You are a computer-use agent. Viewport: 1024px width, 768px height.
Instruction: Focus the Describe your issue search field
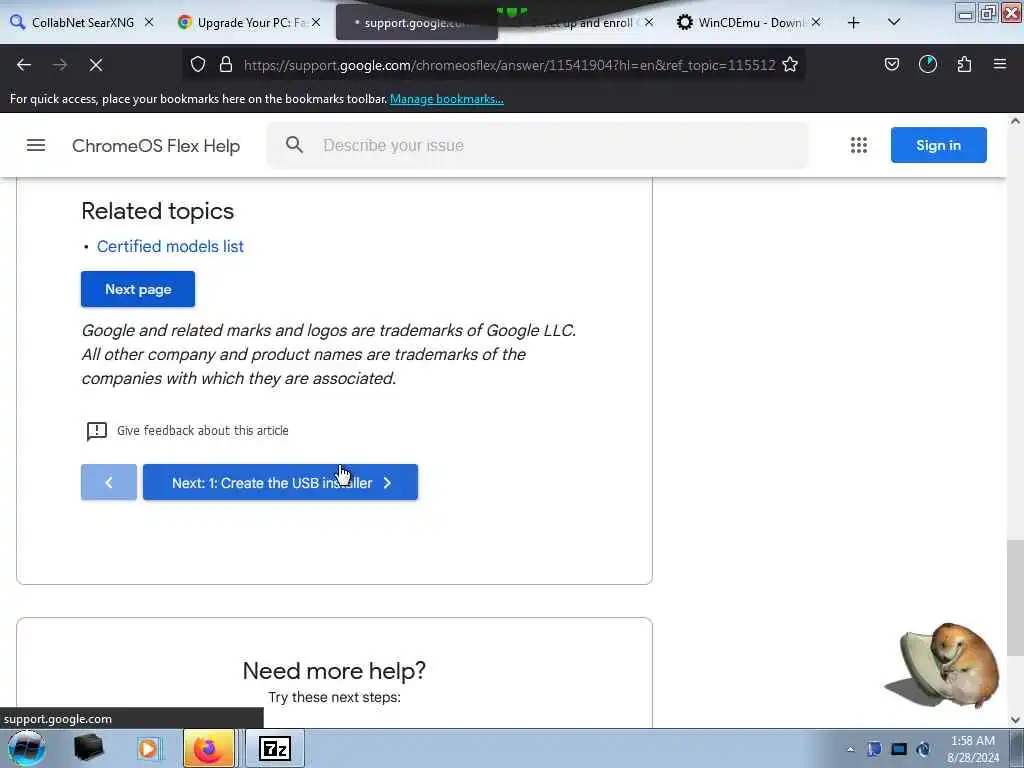537,145
